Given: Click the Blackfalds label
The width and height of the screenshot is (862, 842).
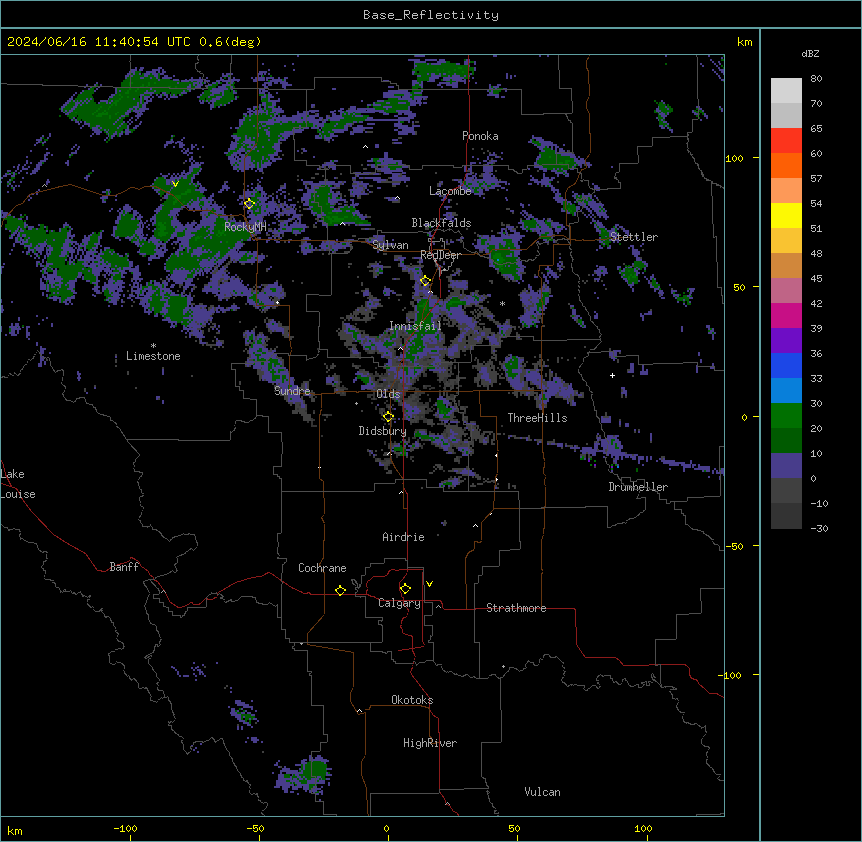Looking at the screenshot, I should (x=441, y=223).
